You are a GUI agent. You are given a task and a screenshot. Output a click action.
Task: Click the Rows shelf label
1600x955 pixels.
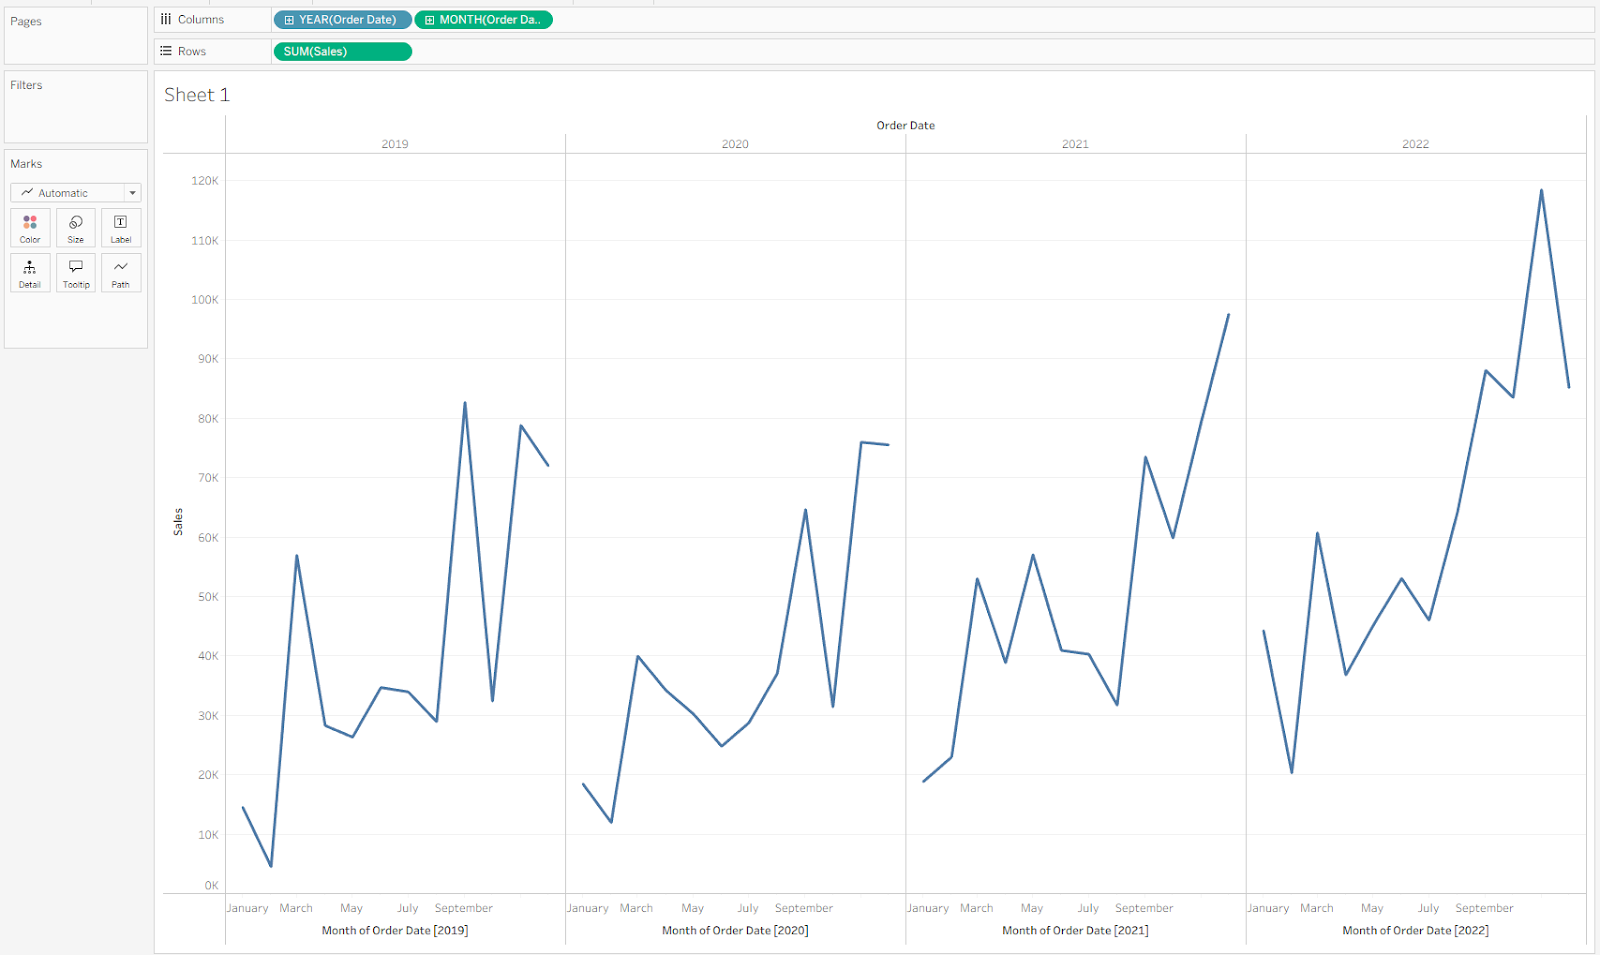pyautogui.click(x=192, y=51)
